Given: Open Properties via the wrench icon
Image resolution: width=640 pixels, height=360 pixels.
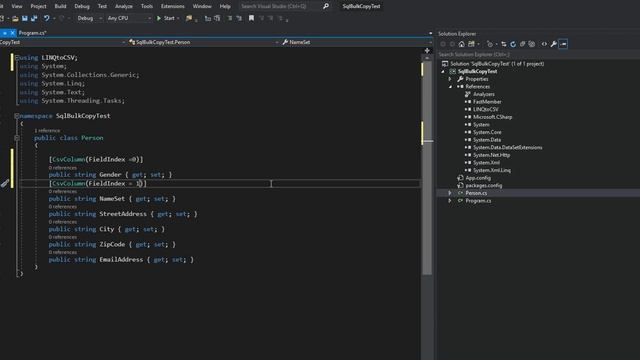Looking at the screenshot, I should tap(553, 44).
